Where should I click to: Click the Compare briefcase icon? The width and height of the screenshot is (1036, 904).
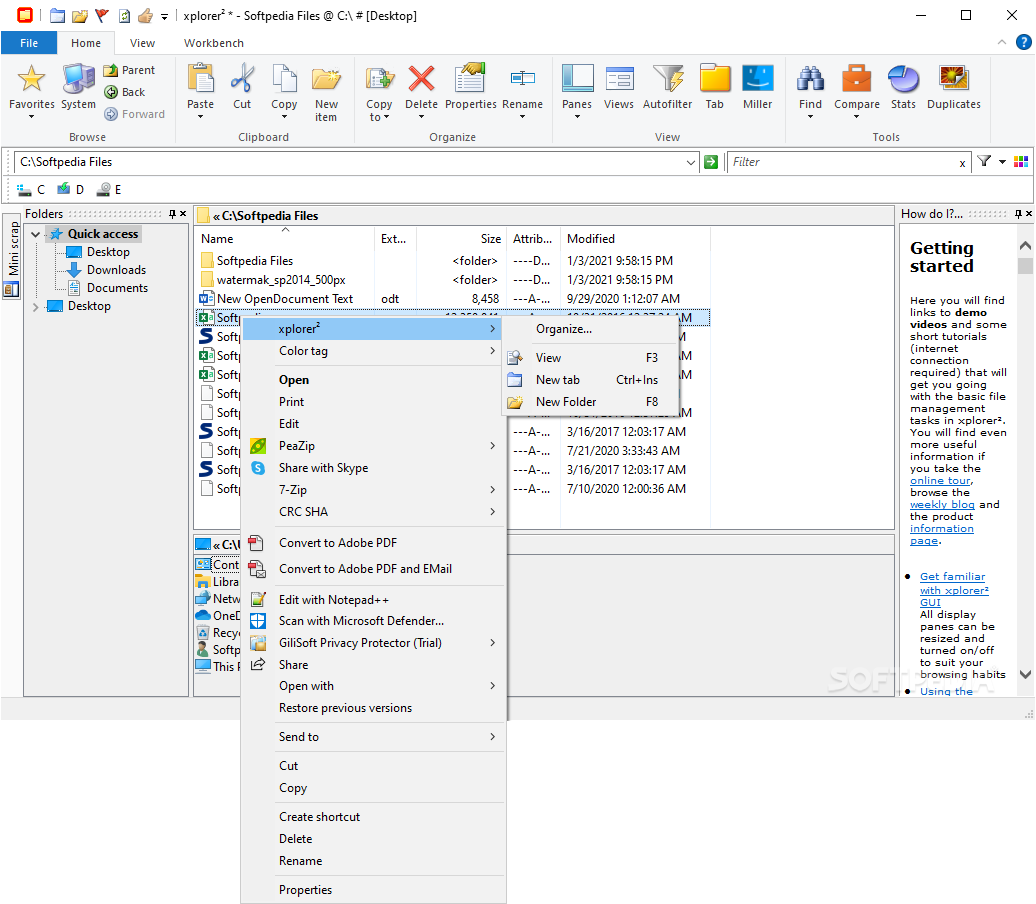856,79
